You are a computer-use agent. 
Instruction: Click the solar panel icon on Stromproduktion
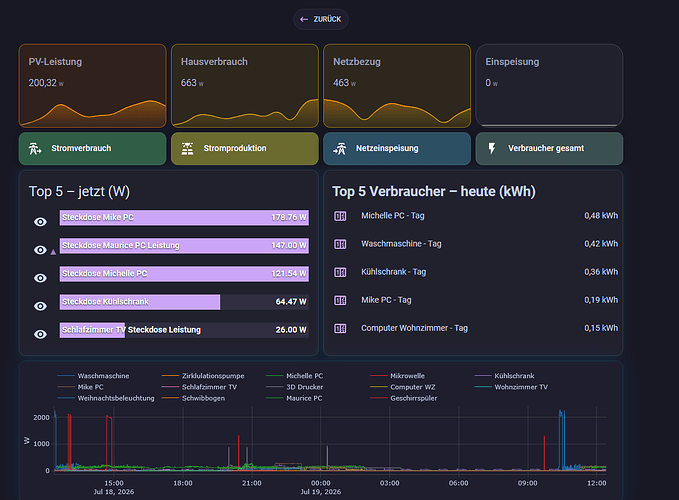coord(187,148)
